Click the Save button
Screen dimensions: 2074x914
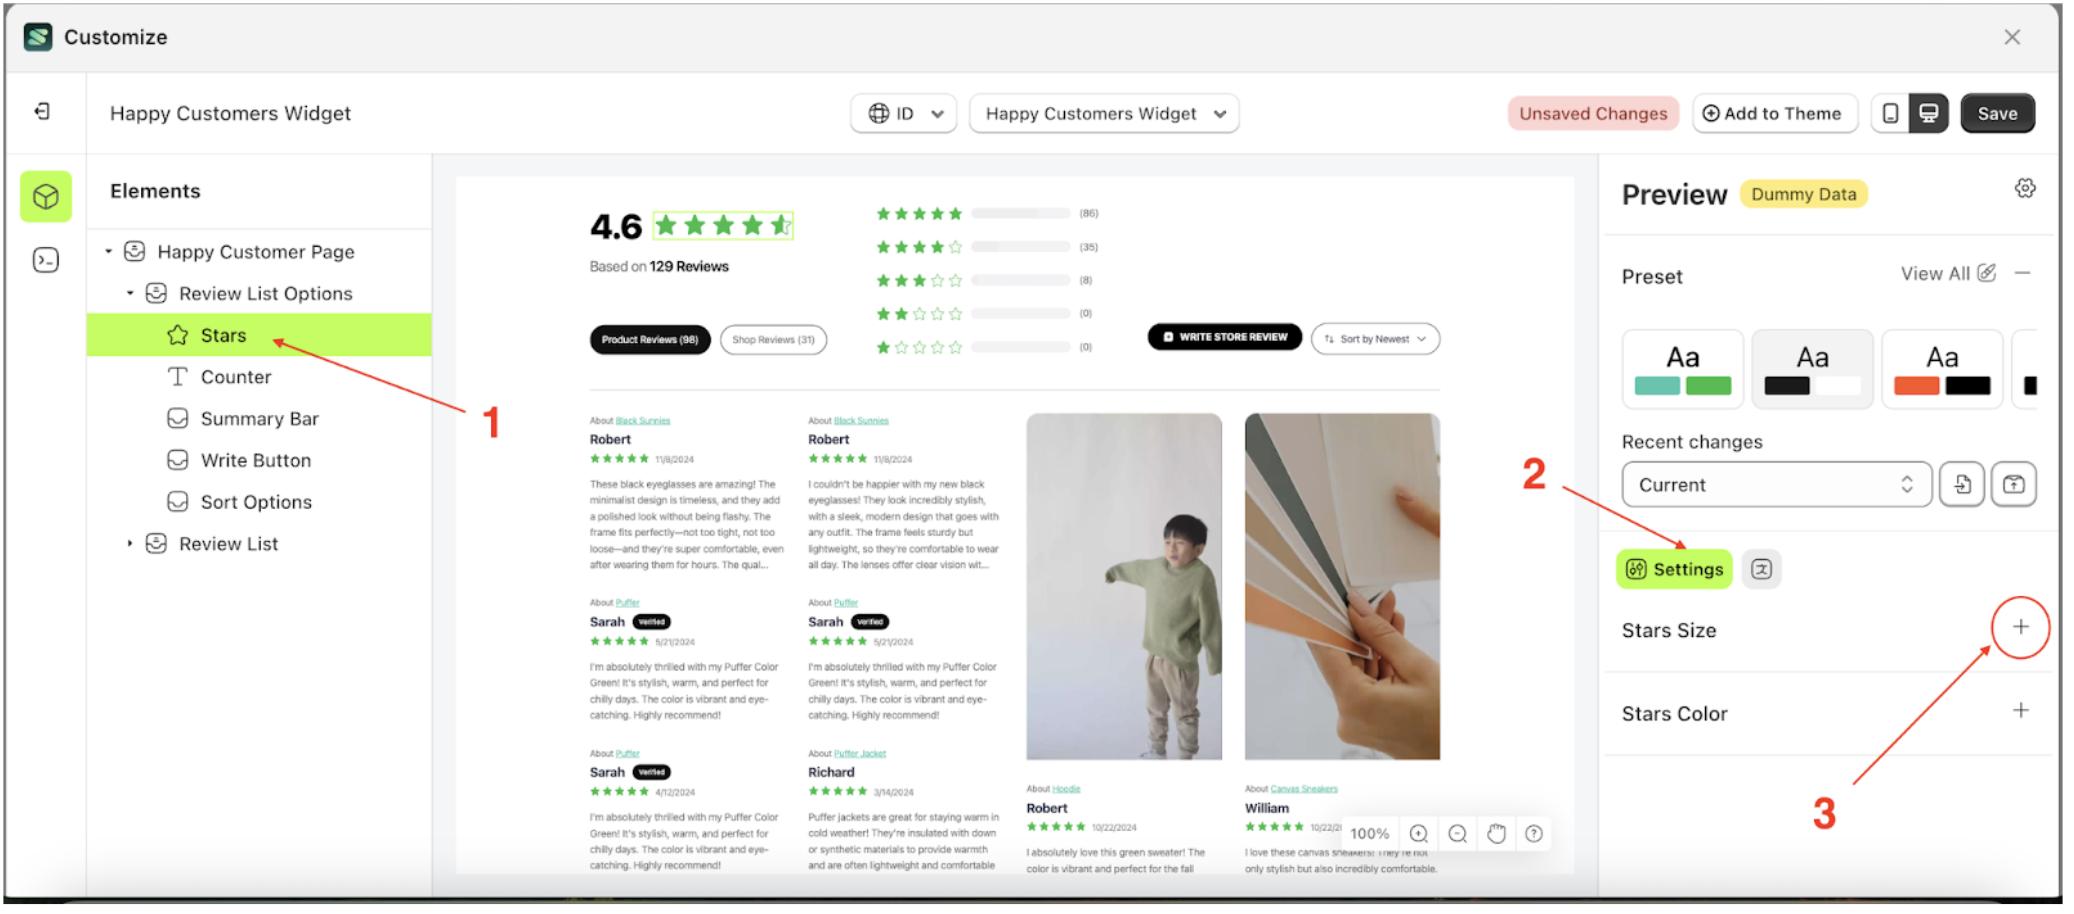[1997, 113]
